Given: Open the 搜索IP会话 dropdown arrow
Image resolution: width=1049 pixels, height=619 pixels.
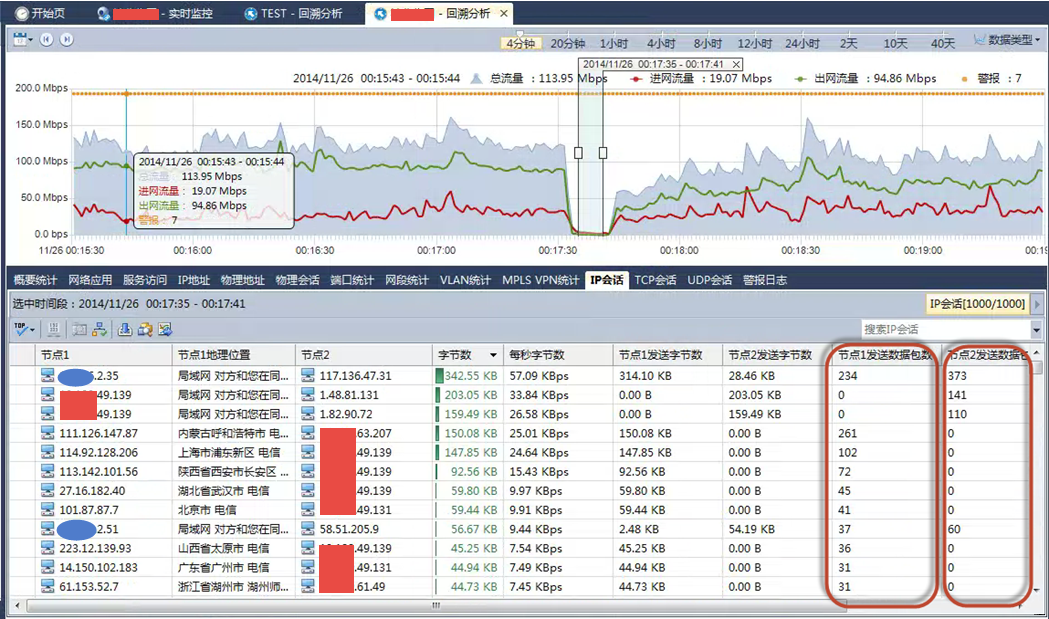Looking at the screenshot, I should (1035, 330).
